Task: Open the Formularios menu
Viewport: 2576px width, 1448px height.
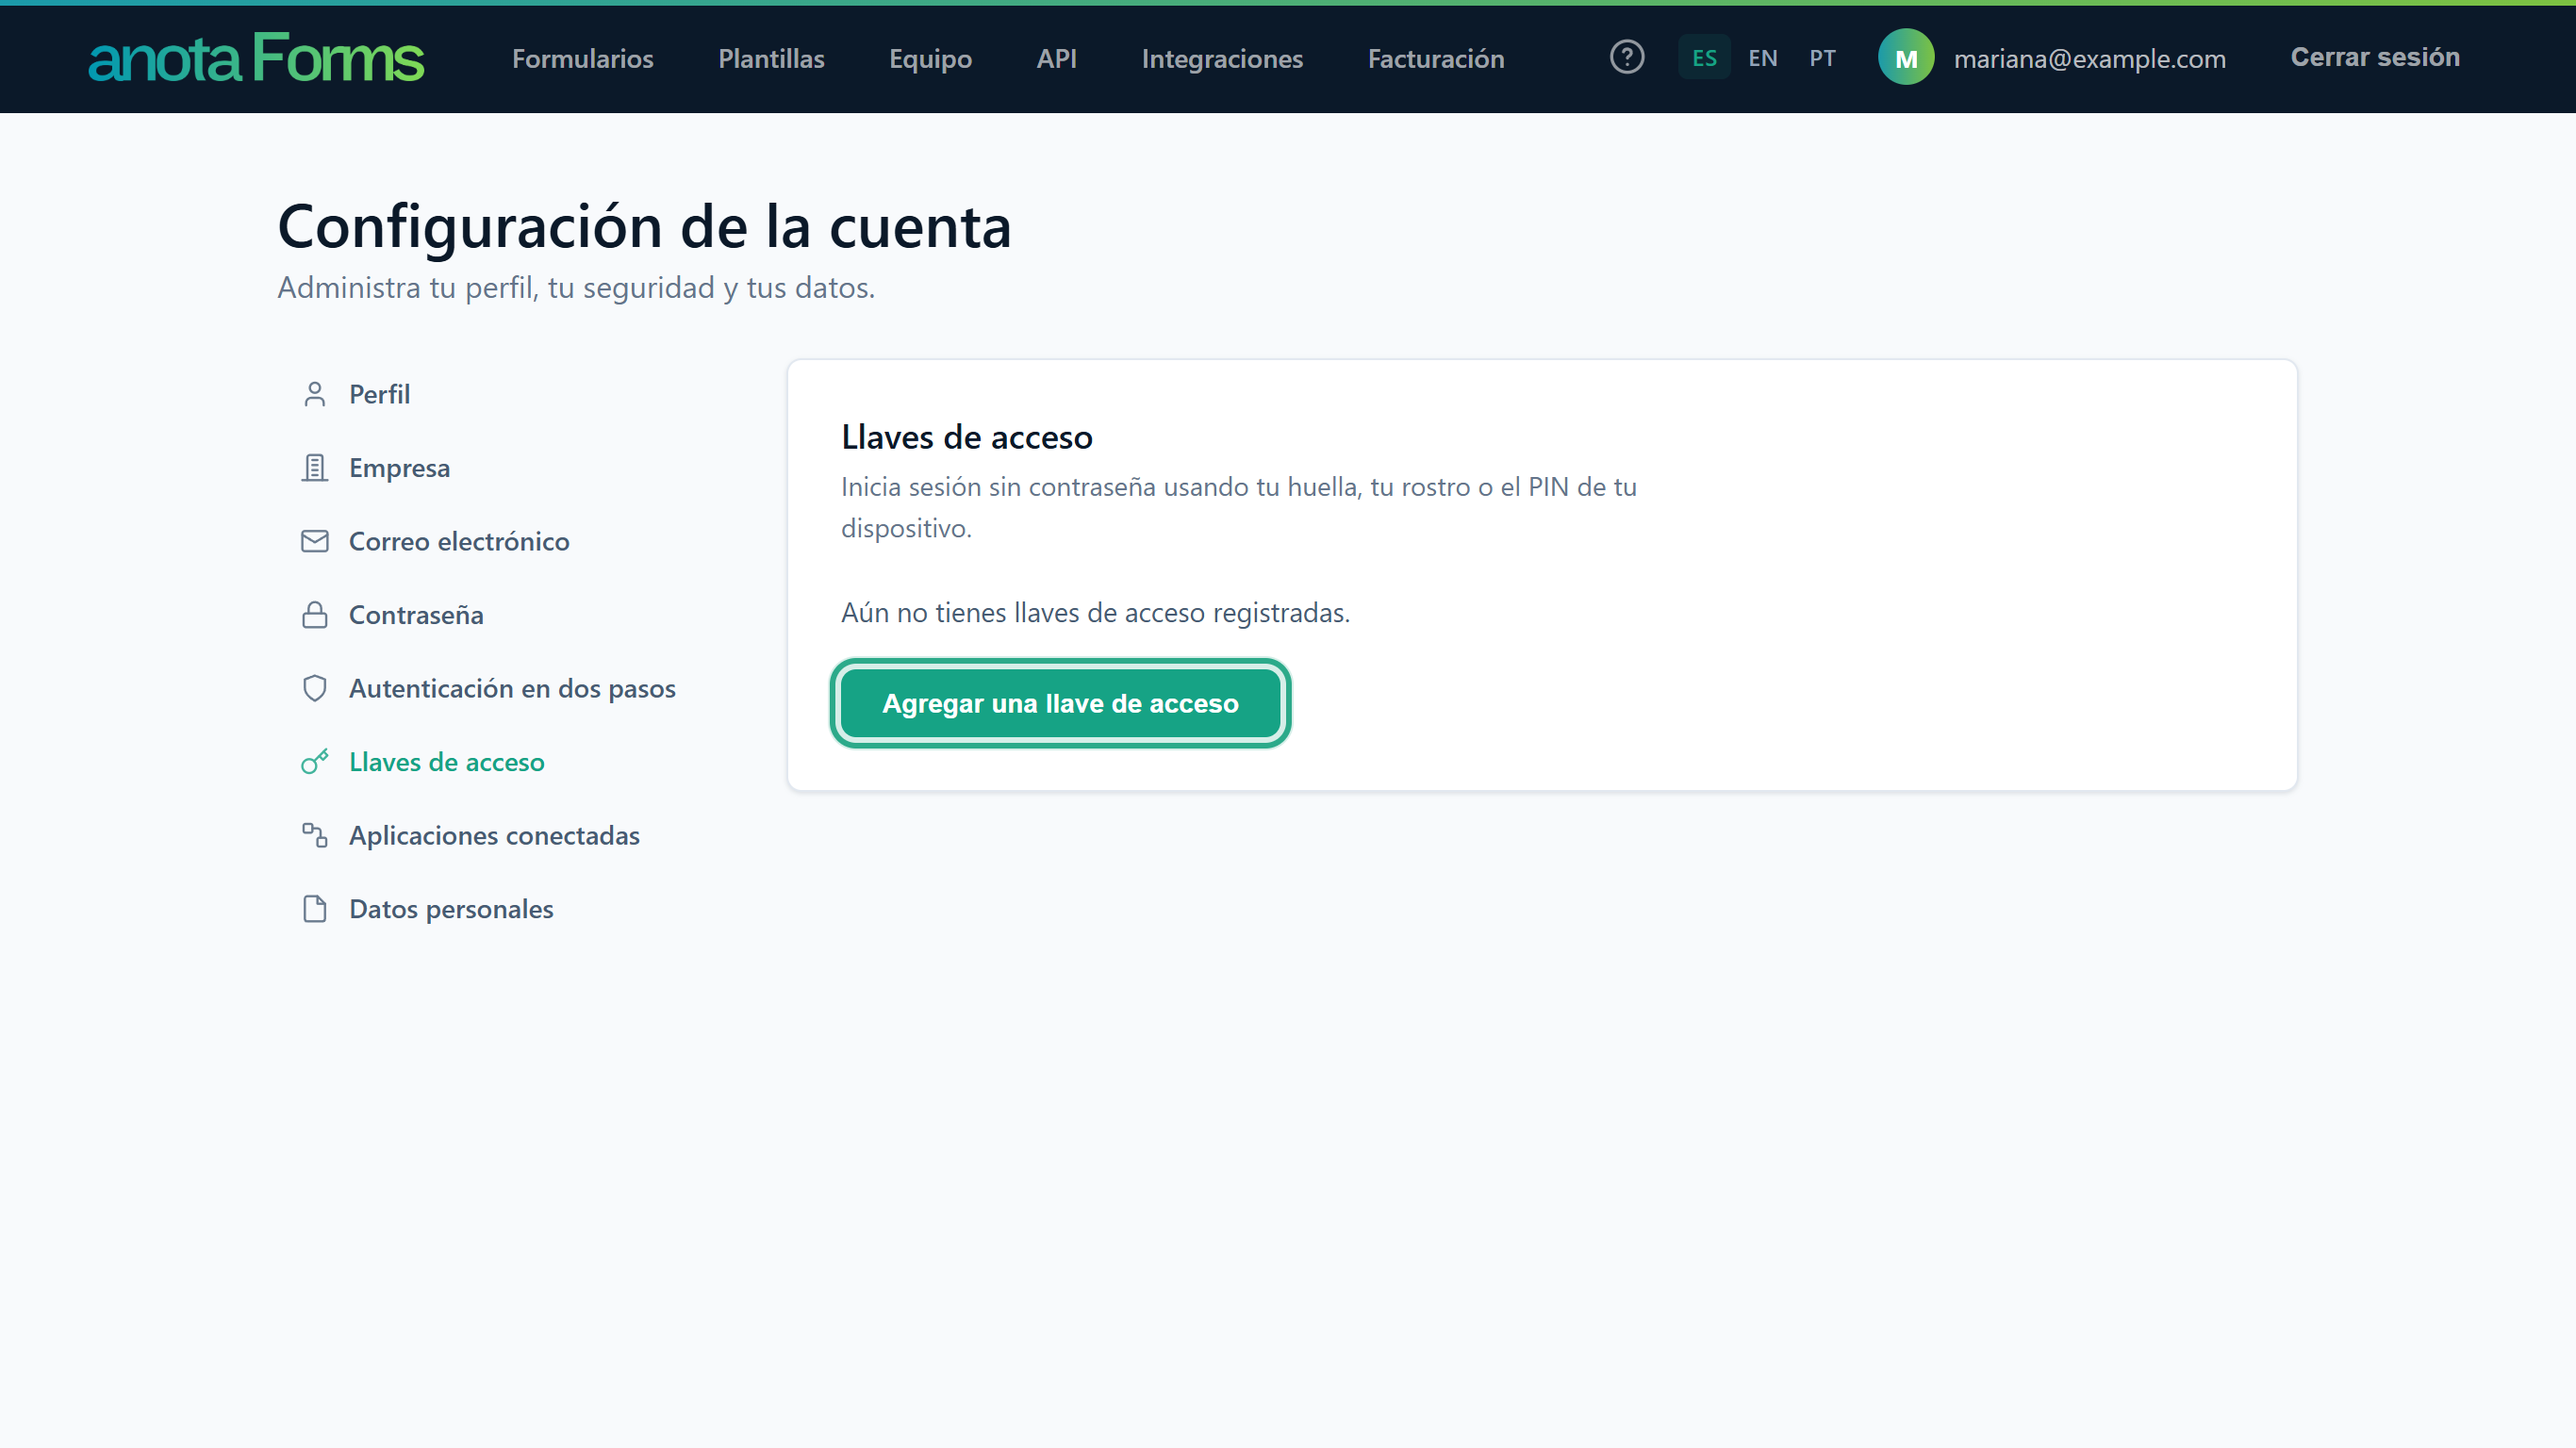Action: (x=583, y=59)
